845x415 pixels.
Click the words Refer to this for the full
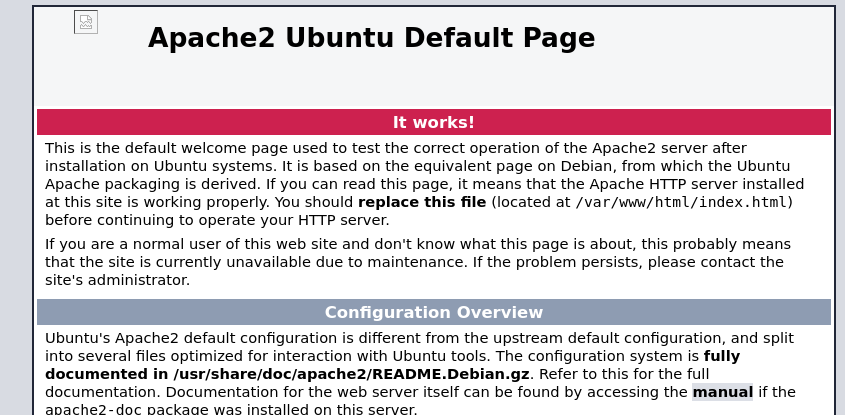click(x=624, y=374)
